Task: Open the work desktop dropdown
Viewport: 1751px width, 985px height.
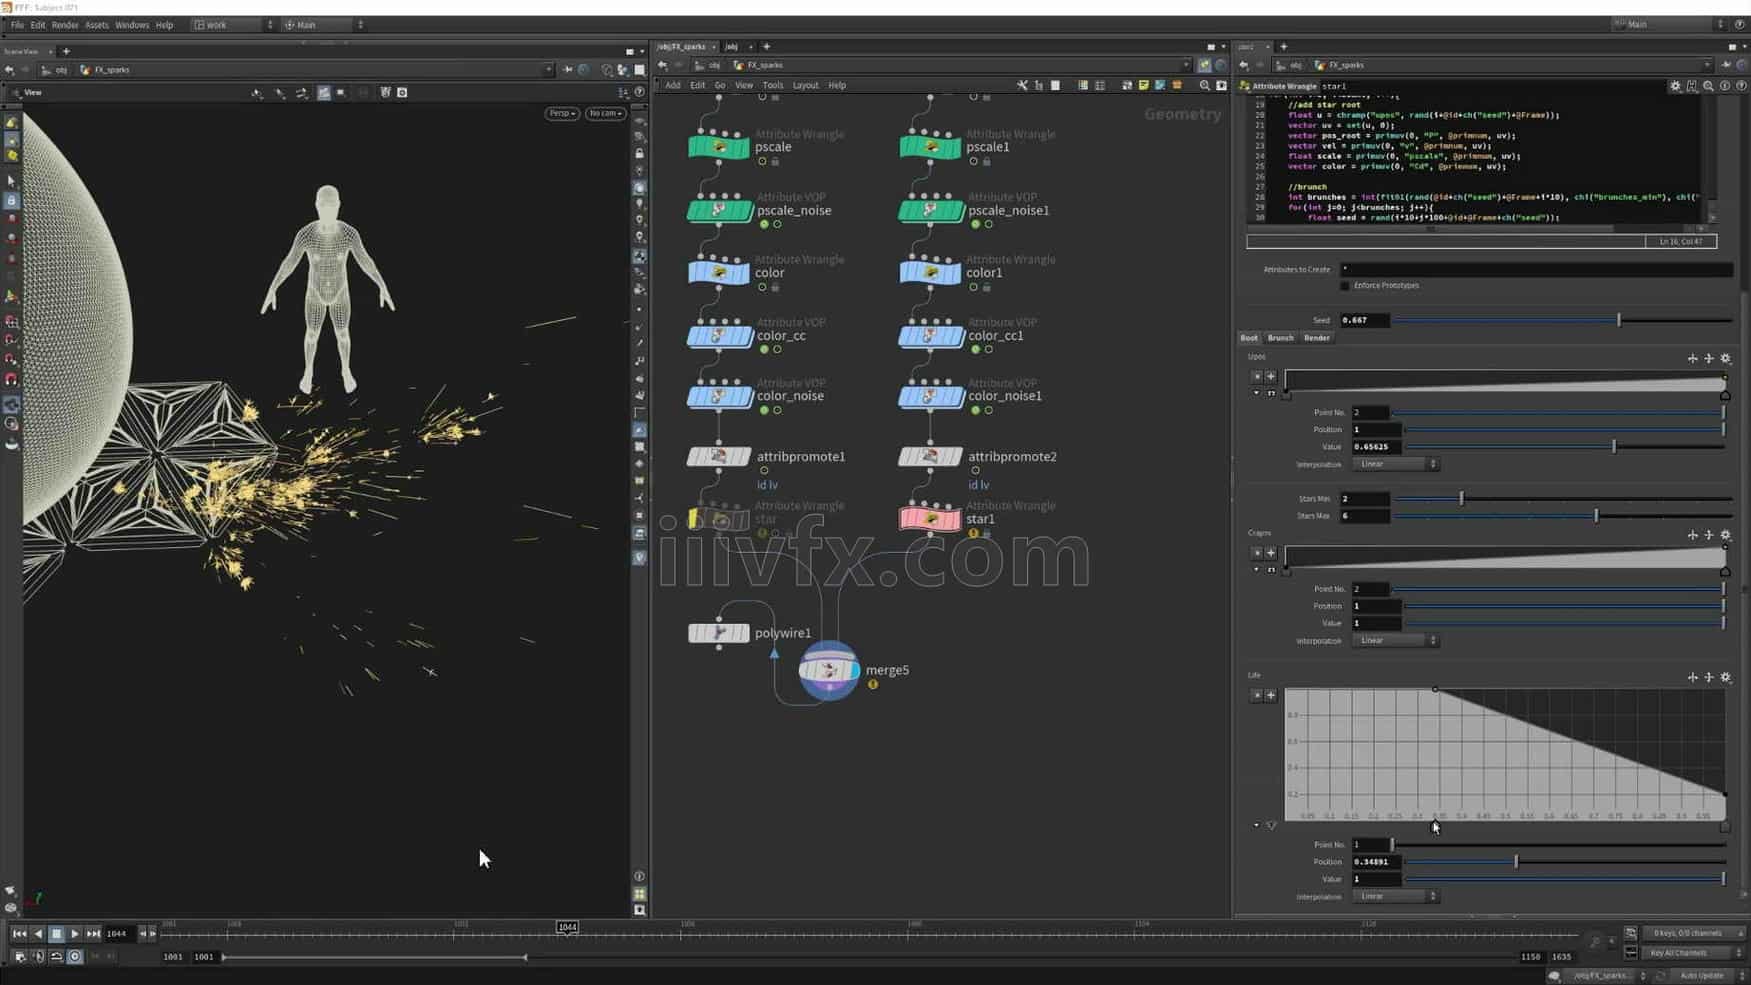Action: pyautogui.click(x=234, y=25)
